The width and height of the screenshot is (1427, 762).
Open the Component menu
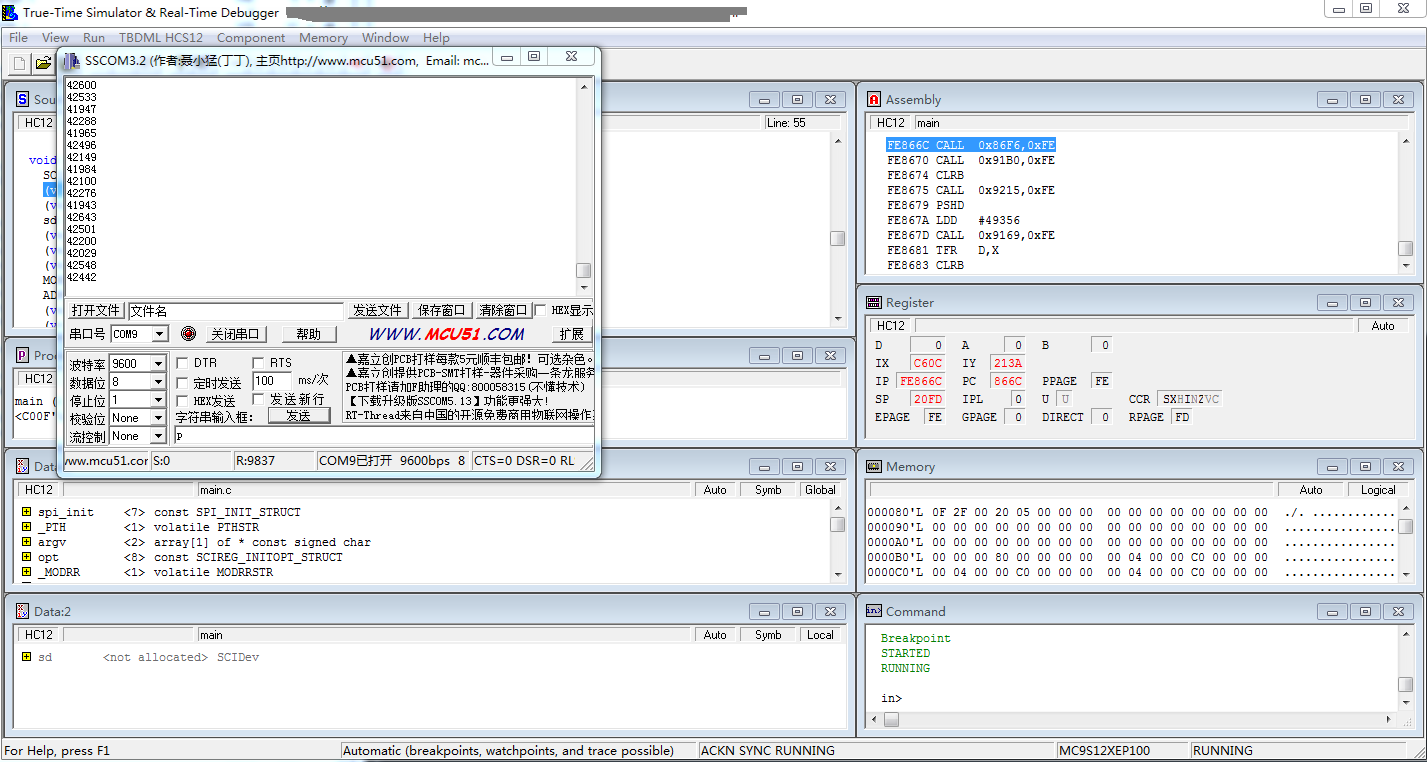[x=251, y=38]
